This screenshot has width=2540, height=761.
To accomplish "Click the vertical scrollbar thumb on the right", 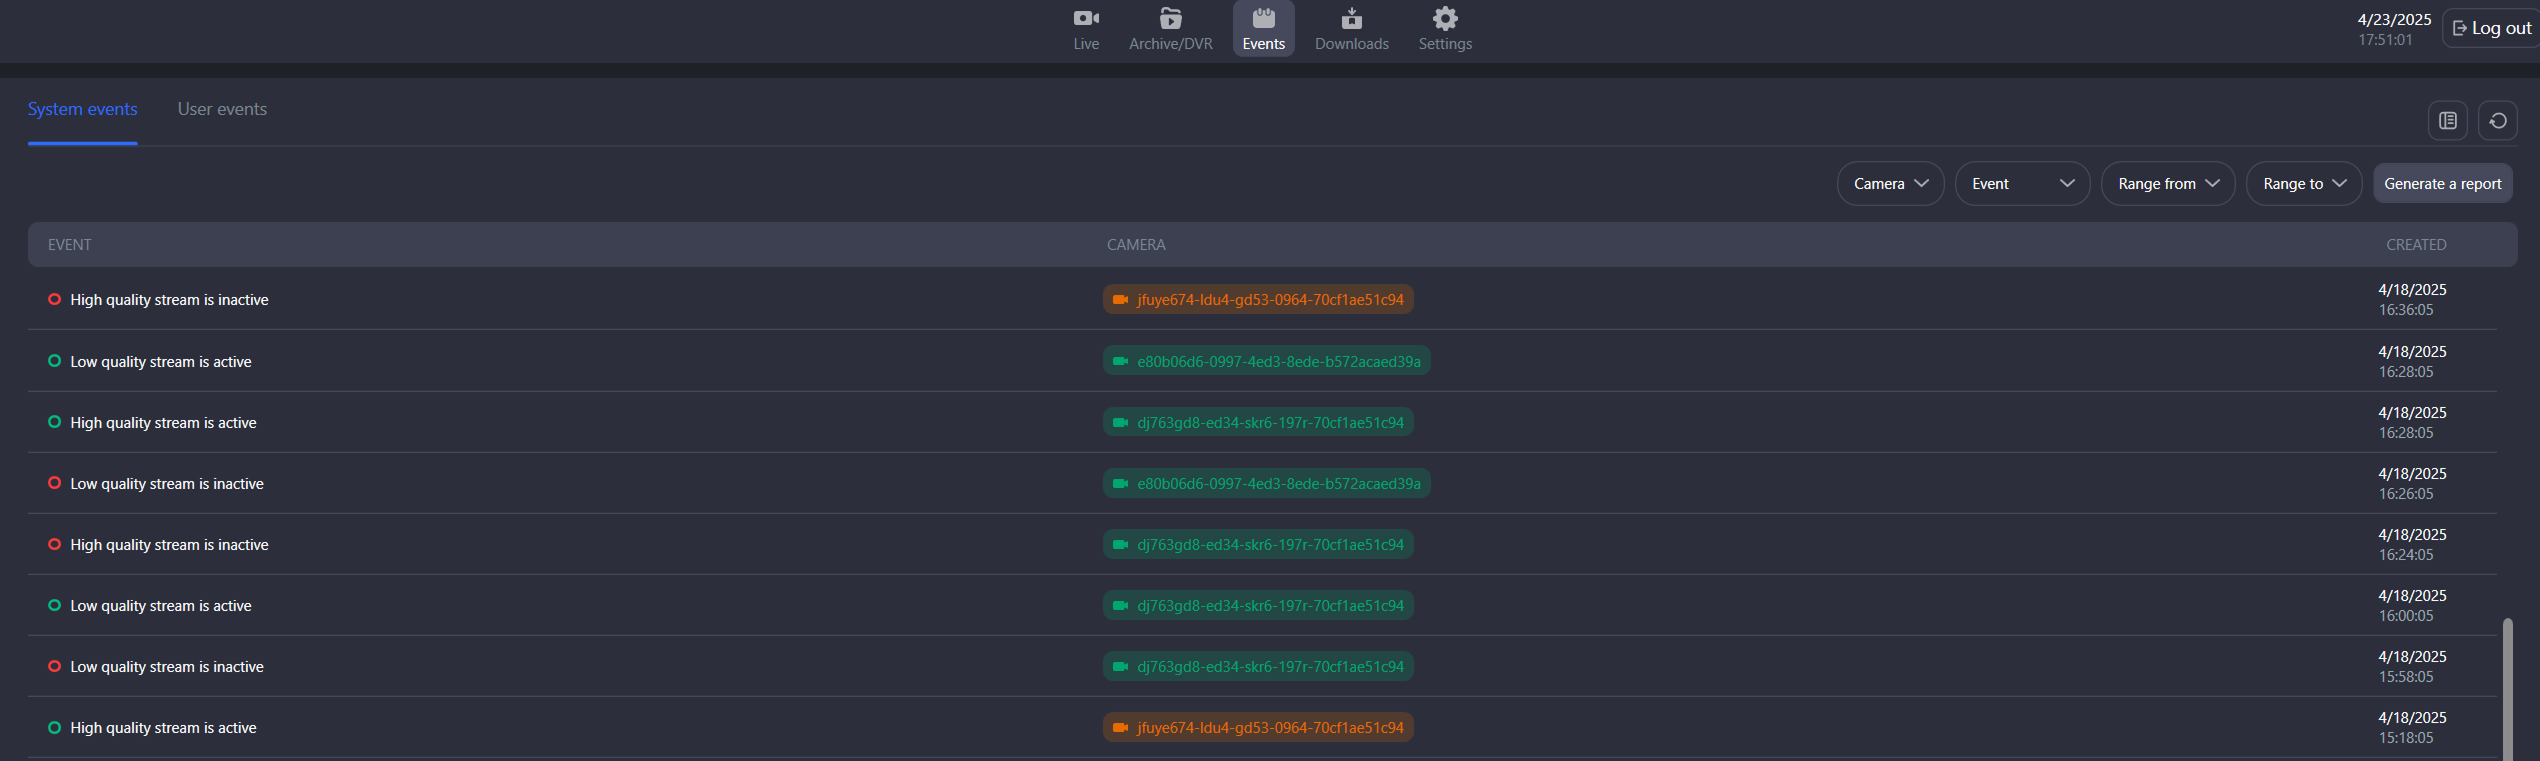I will pos(2506,688).
